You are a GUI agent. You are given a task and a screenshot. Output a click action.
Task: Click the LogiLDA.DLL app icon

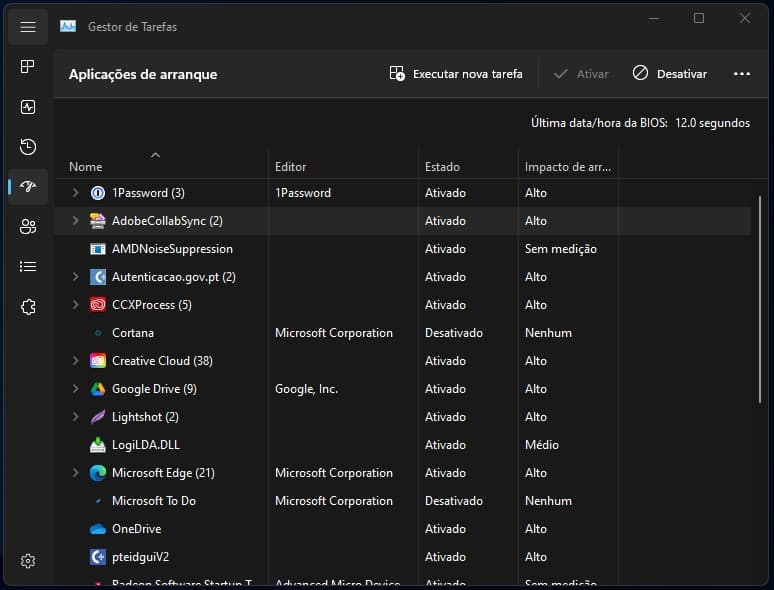(x=98, y=445)
